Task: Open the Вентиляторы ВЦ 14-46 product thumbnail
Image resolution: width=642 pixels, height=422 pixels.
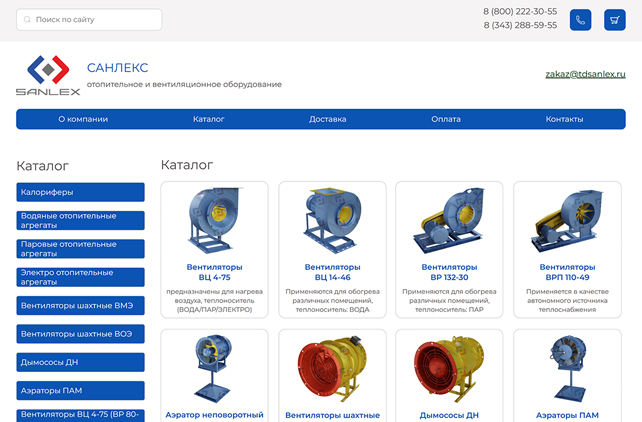Action: (x=332, y=222)
